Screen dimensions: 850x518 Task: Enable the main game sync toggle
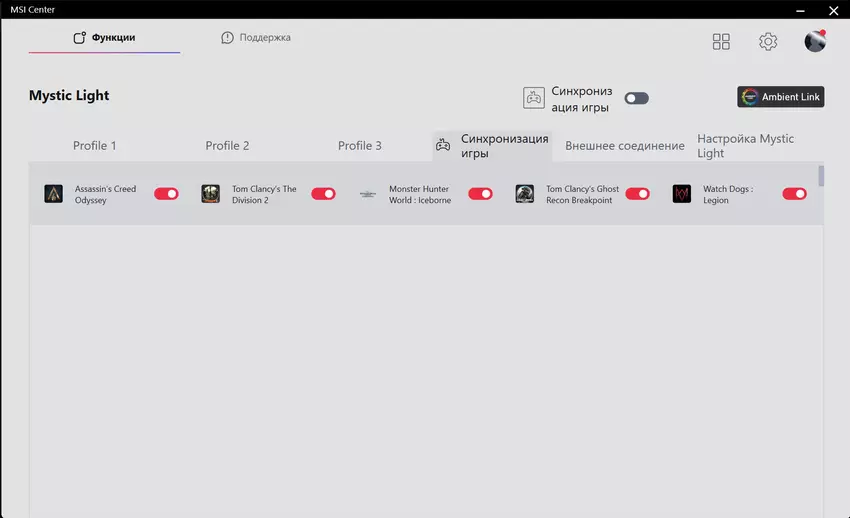tap(636, 98)
